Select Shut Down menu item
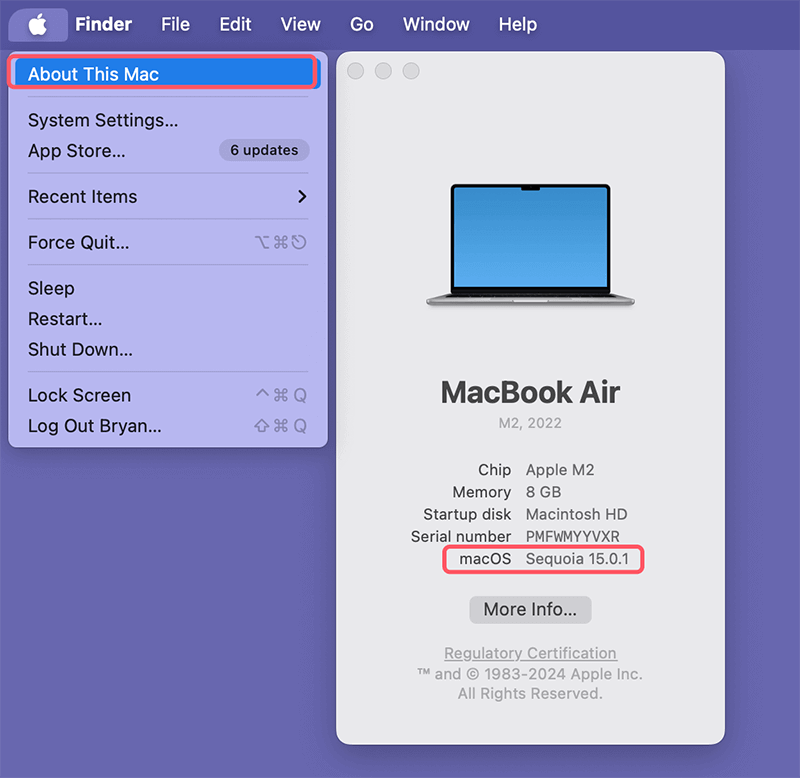Image resolution: width=800 pixels, height=778 pixels. (x=167, y=349)
